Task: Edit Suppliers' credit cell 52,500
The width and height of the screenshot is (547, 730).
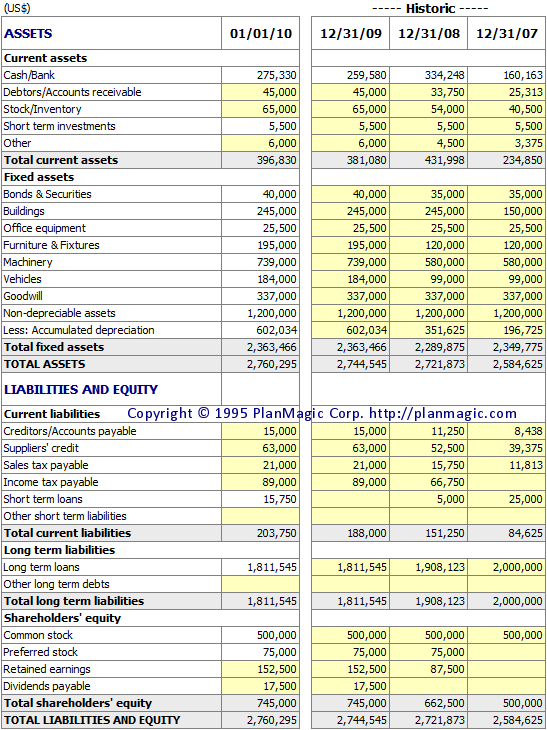Action: pos(429,448)
